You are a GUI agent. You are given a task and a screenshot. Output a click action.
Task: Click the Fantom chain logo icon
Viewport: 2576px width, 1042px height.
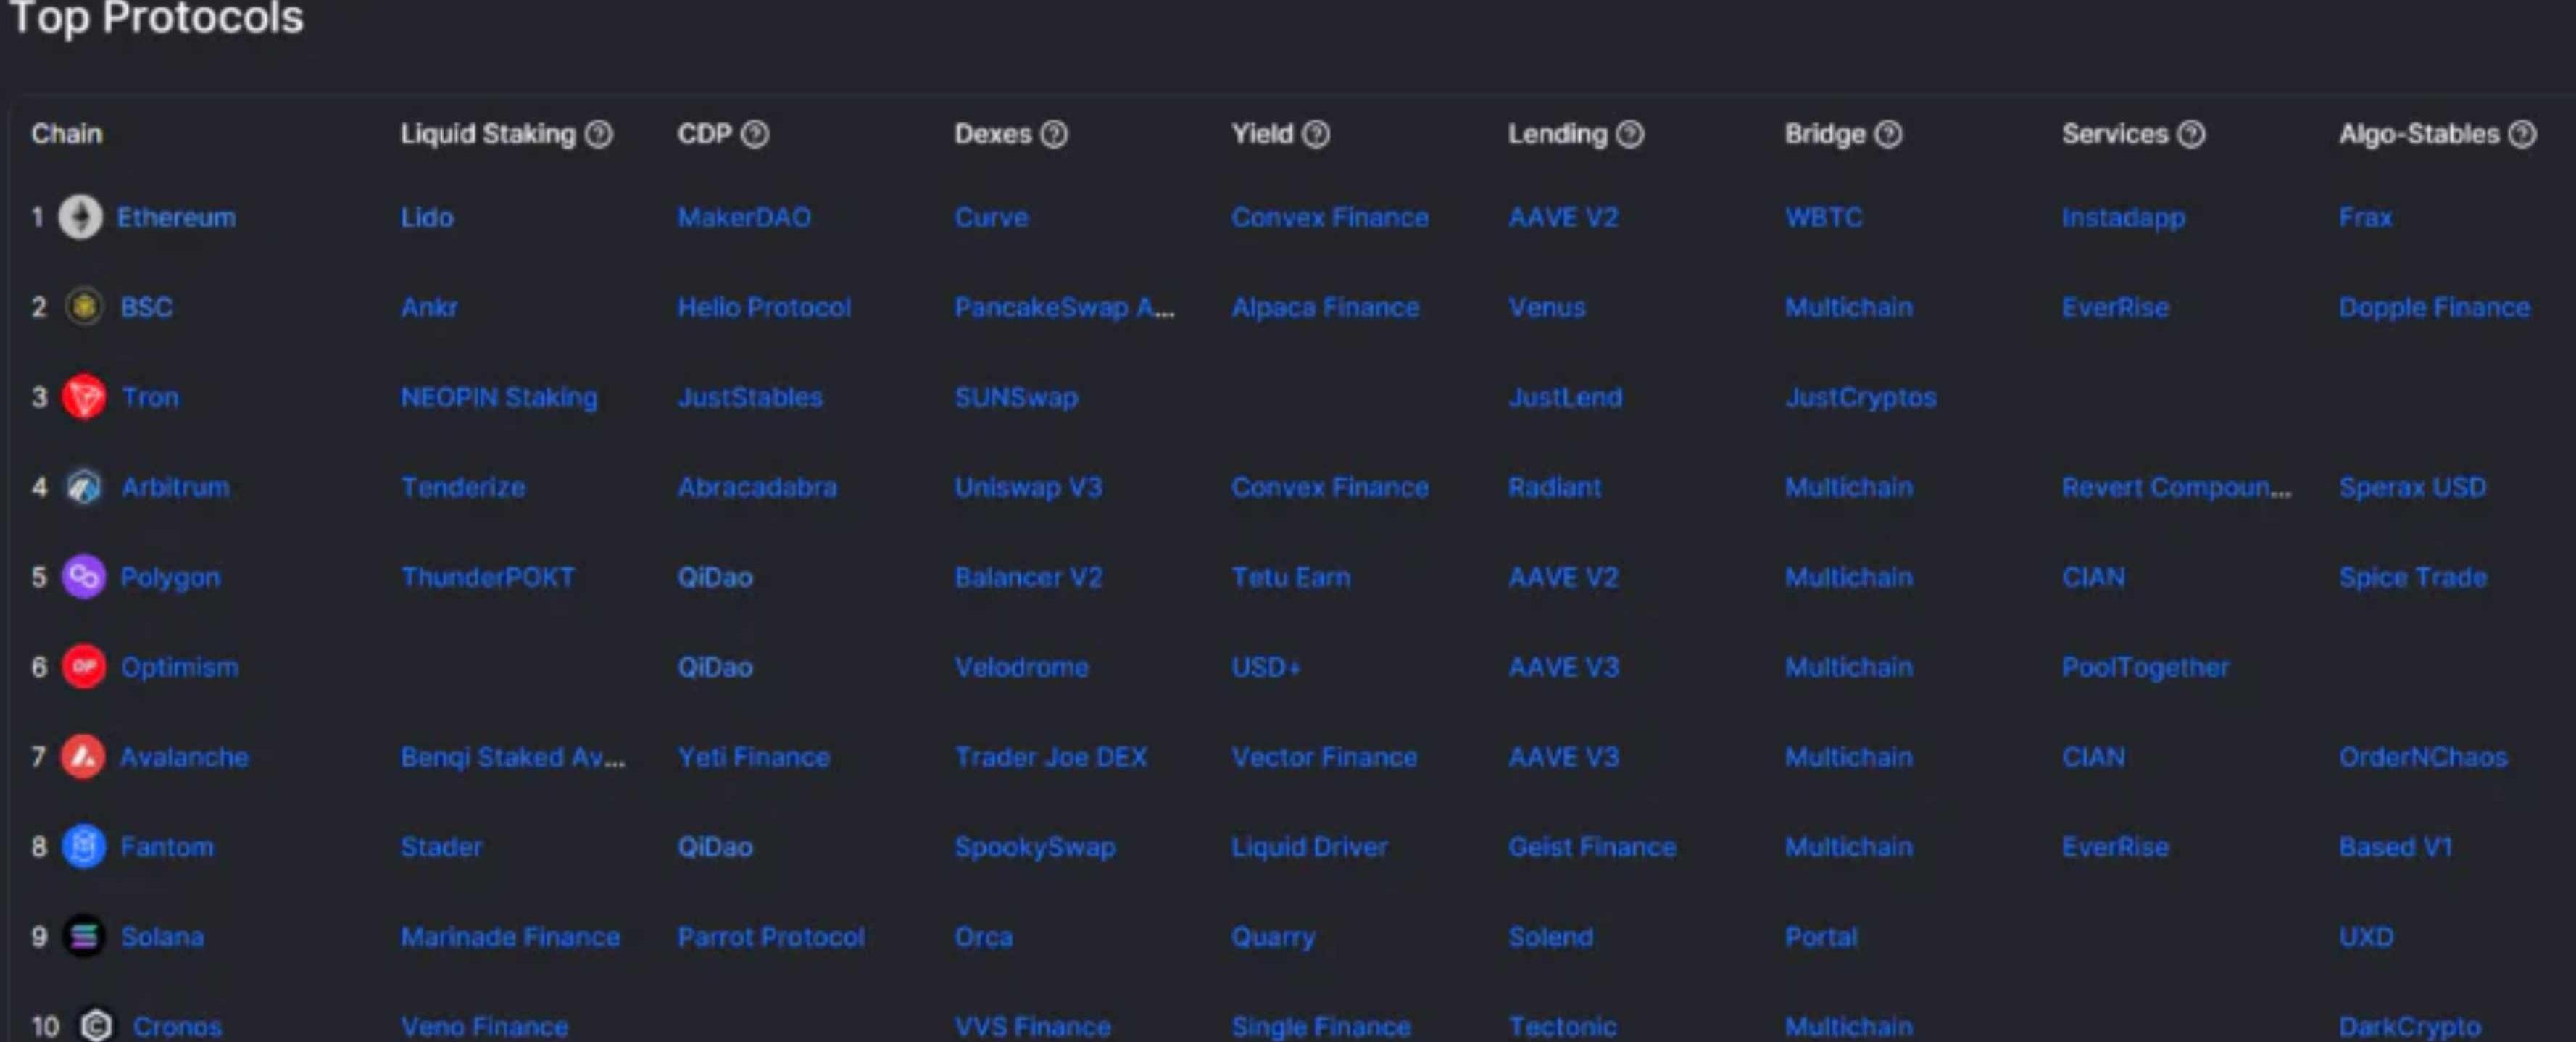(84, 847)
